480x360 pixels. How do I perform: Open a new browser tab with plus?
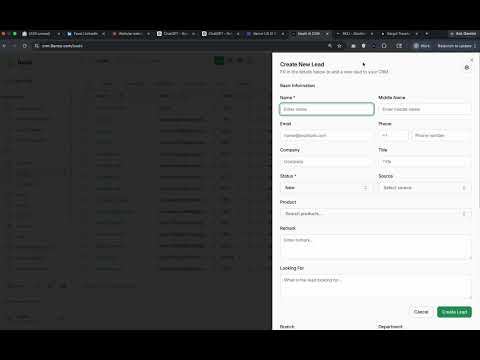point(427,34)
